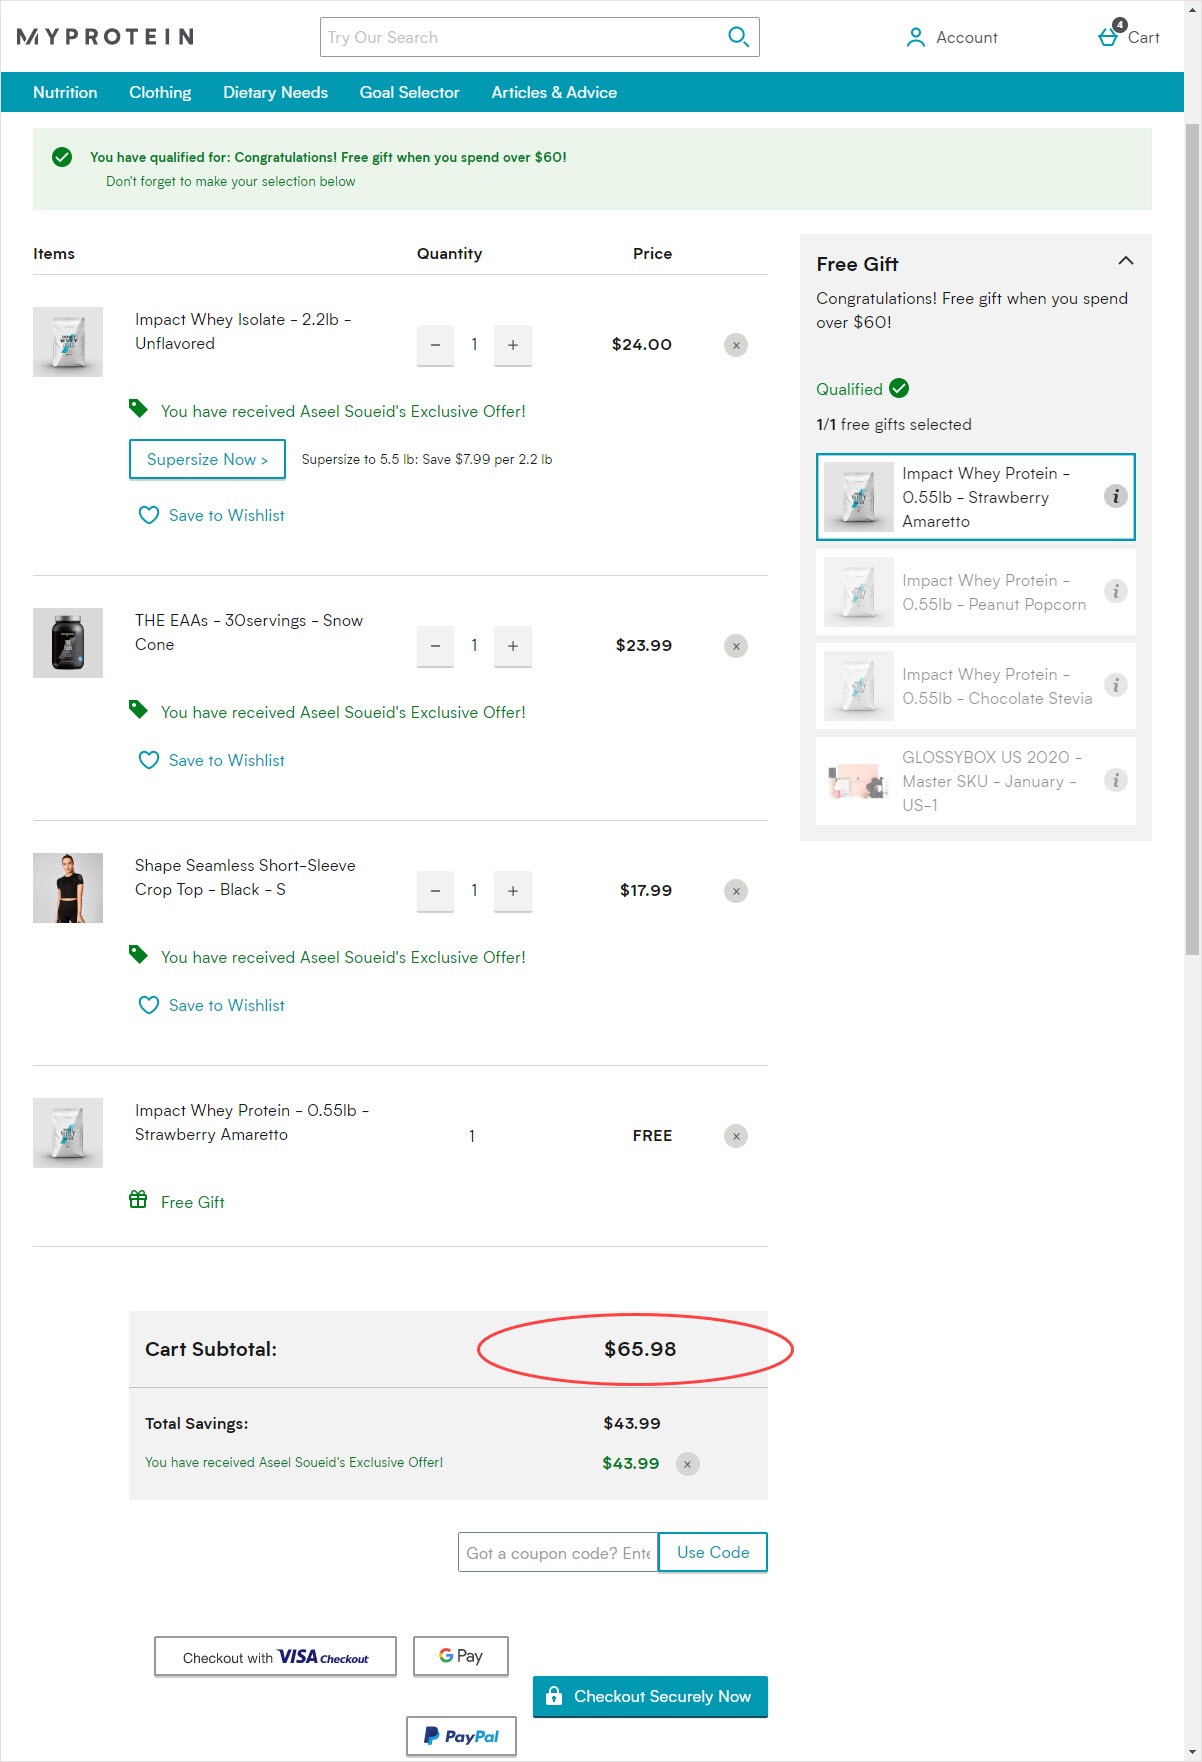This screenshot has width=1202, height=1762.
Task: Open Impact Whey Isolate product thumbnail
Action: [x=68, y=342]
